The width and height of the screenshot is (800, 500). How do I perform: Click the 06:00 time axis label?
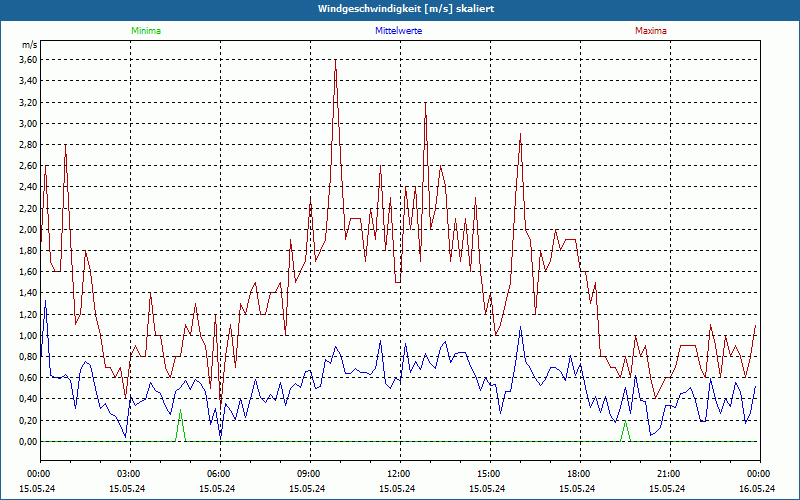coord(220,474)
